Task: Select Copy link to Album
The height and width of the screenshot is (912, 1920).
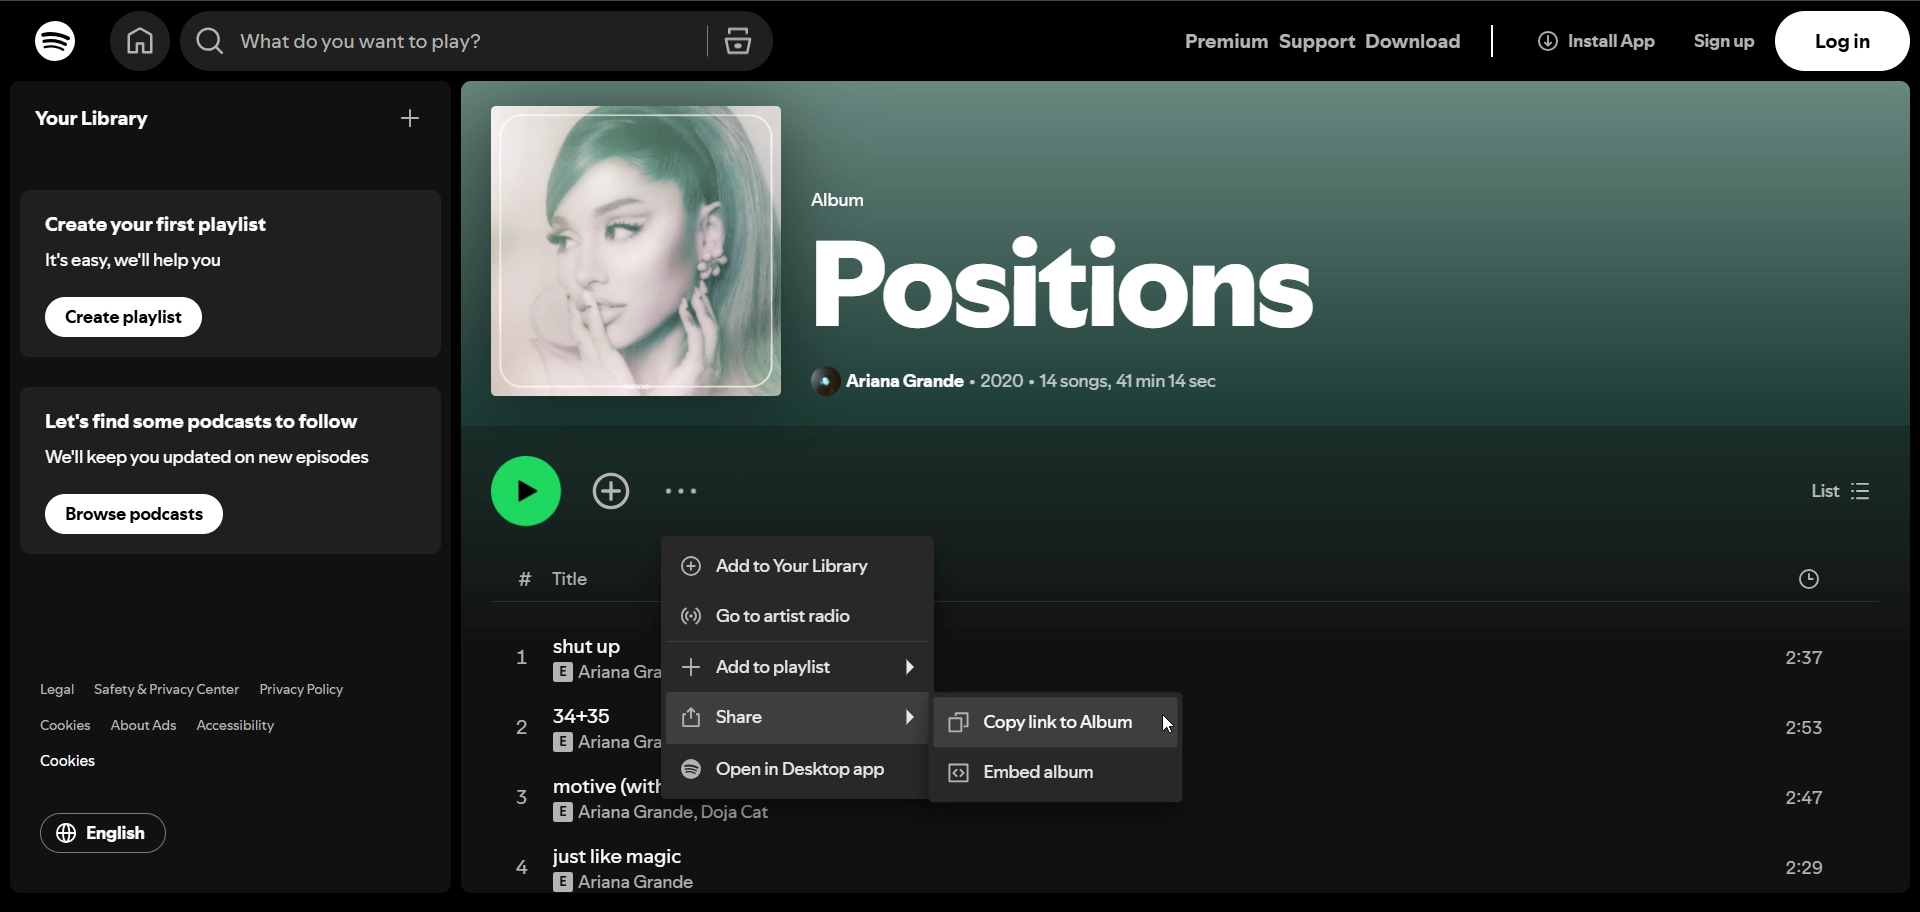Action: pyautogui.click(x=1056, y=722)
